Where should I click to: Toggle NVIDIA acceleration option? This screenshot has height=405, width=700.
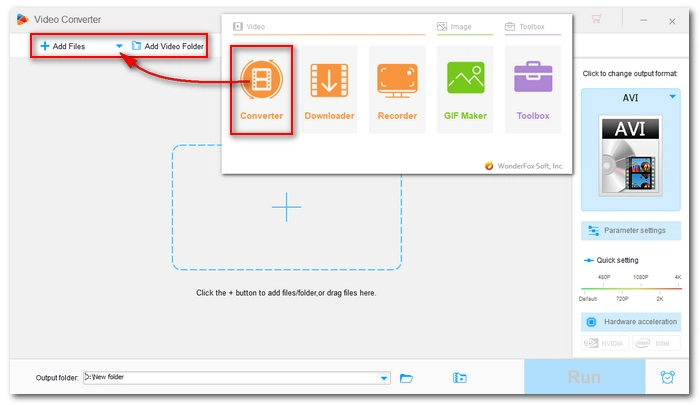[605, 343]
